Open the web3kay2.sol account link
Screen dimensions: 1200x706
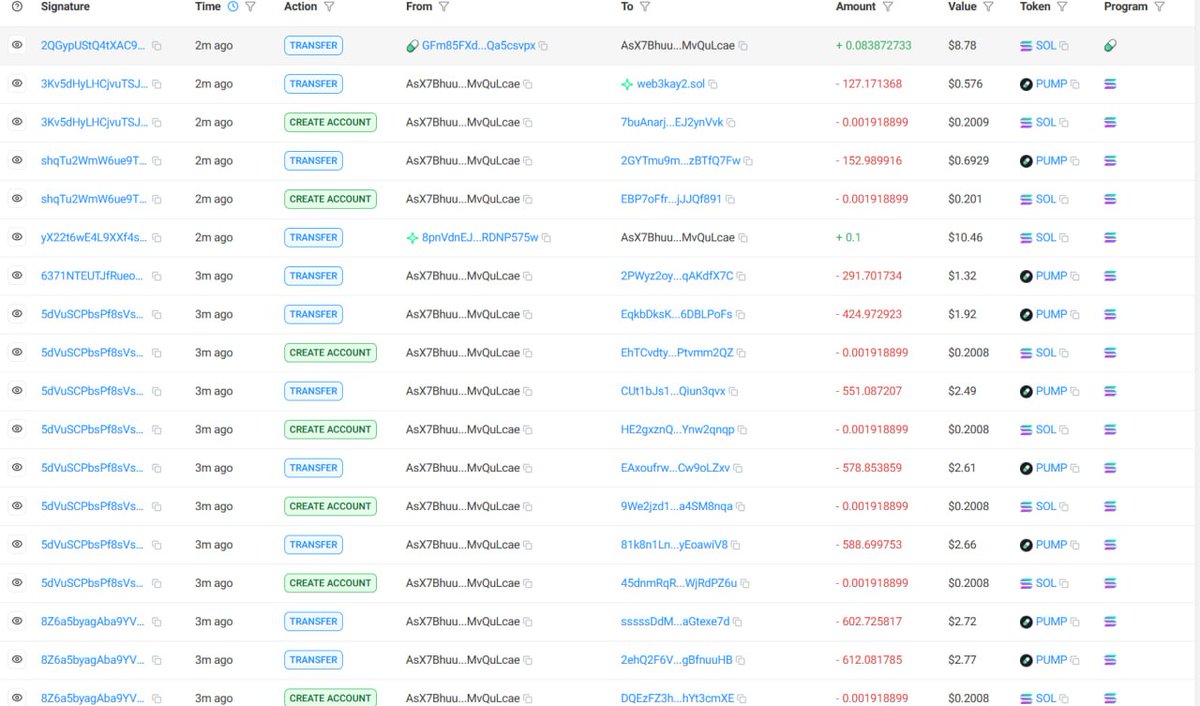pos(670,84)
